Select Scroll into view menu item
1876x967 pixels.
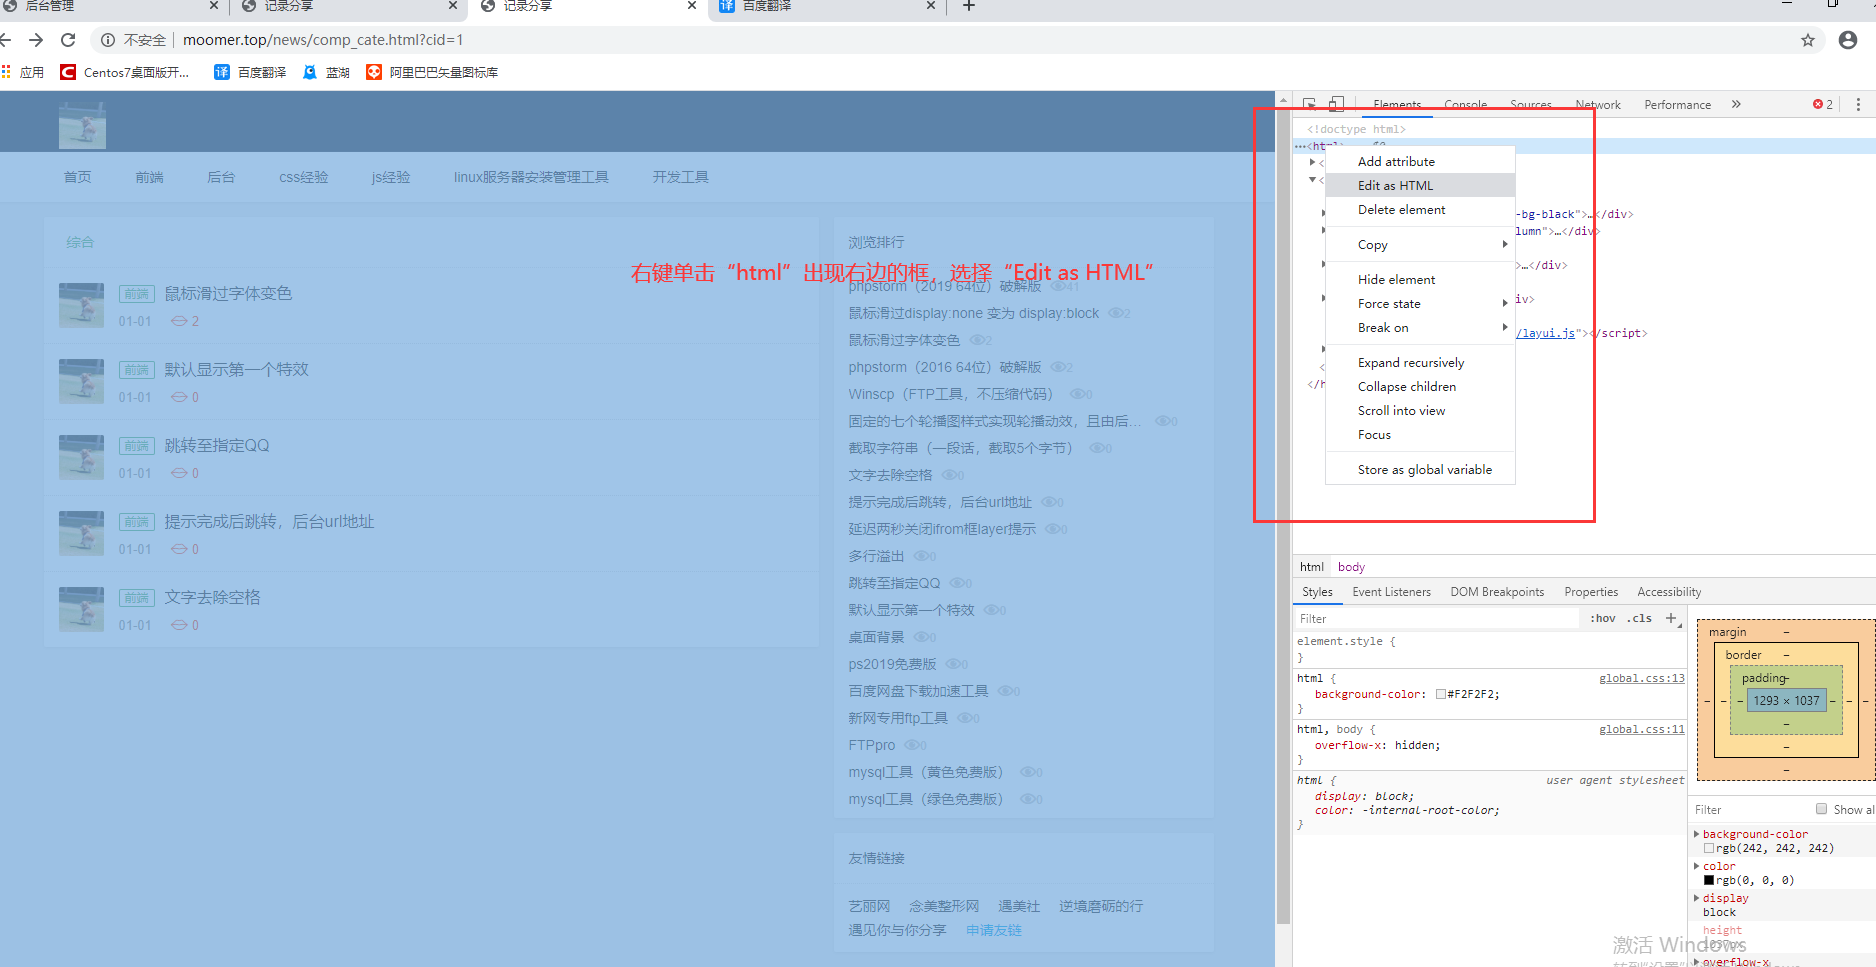point(1420,411)
